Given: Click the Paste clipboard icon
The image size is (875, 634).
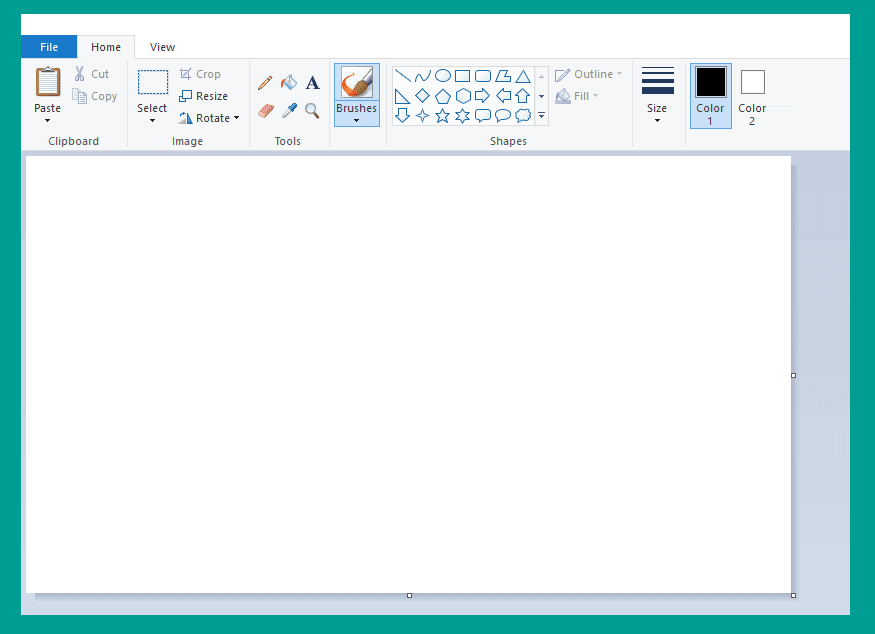Looking at the screenshot, I should click(48, 82).
